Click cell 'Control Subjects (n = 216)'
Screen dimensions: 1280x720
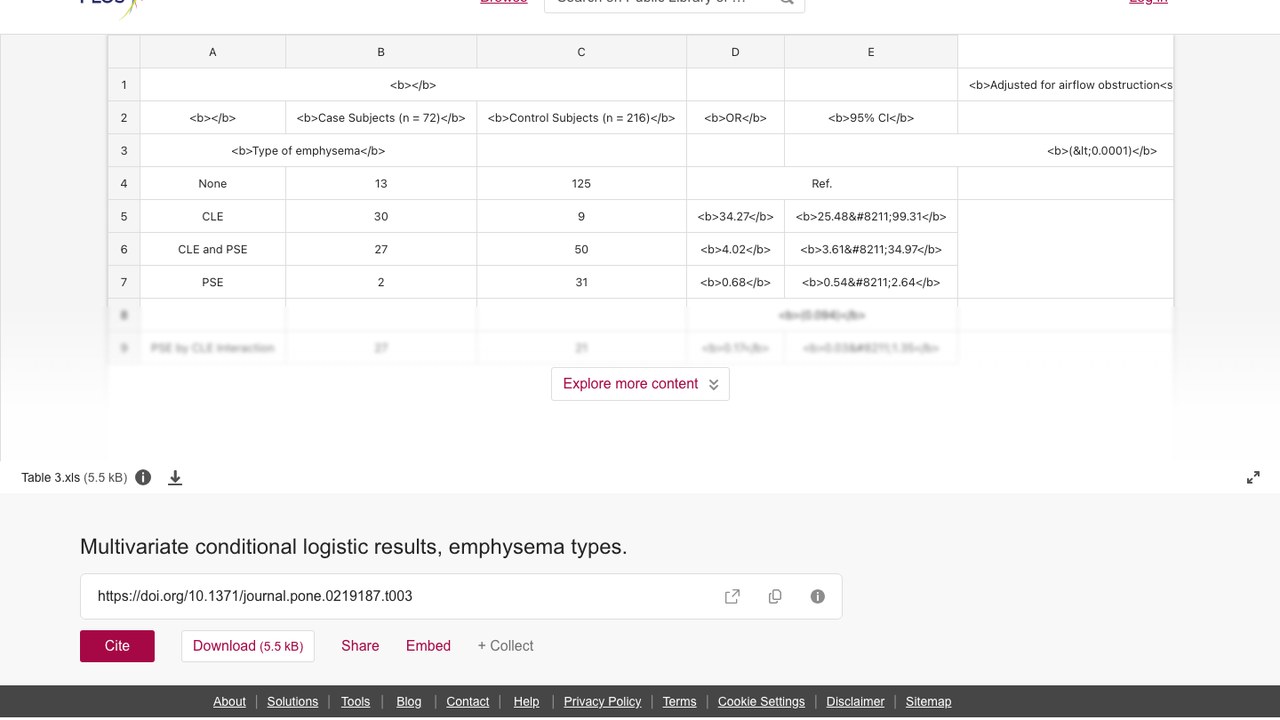point(581,118)
